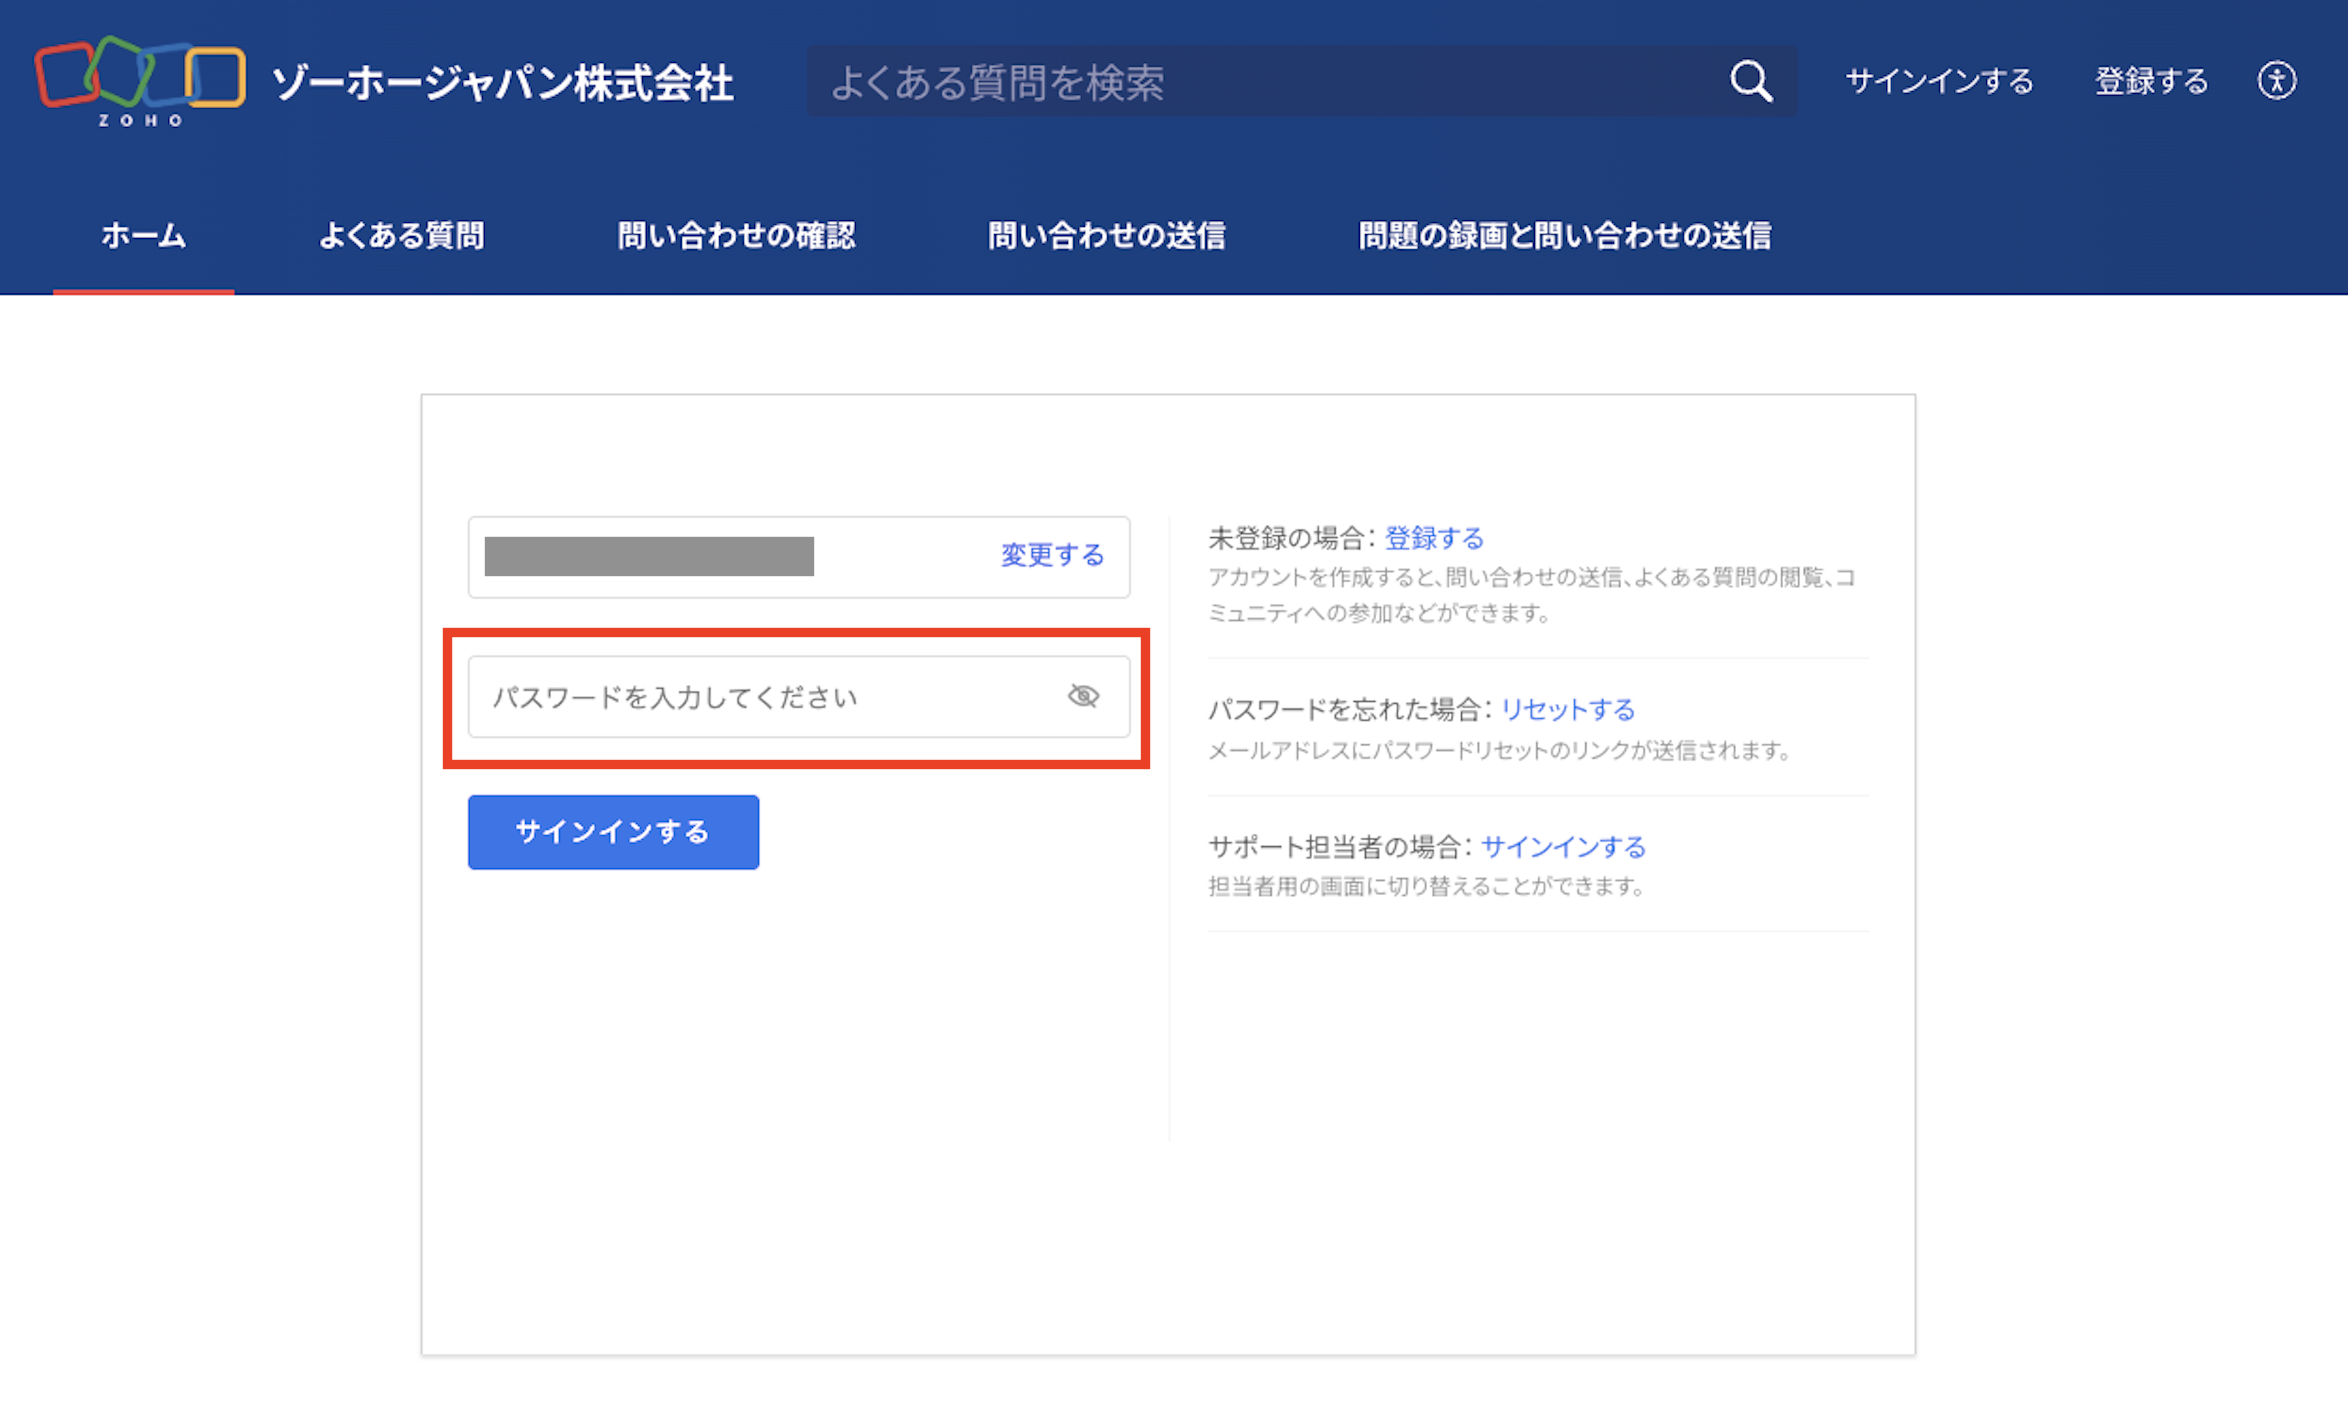Toggle password visibility eye icon
Image resolution: width=2348 pixels, height=1412 pixels.
1083,696
